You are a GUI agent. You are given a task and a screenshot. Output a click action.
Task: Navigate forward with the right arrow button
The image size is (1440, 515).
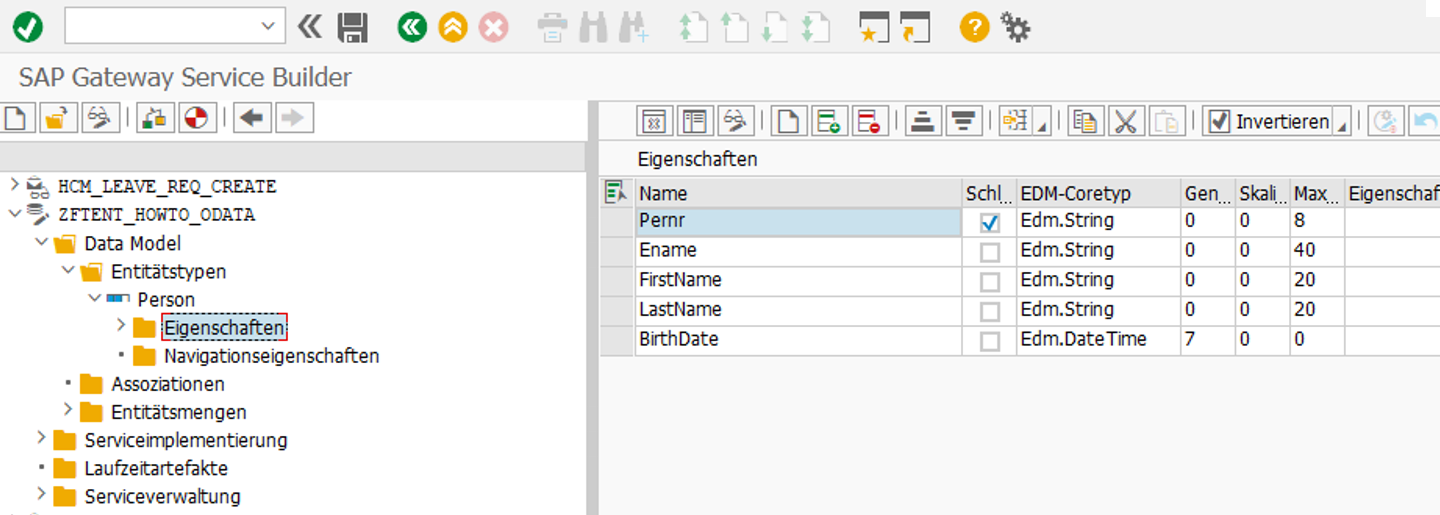coord(293,118)
